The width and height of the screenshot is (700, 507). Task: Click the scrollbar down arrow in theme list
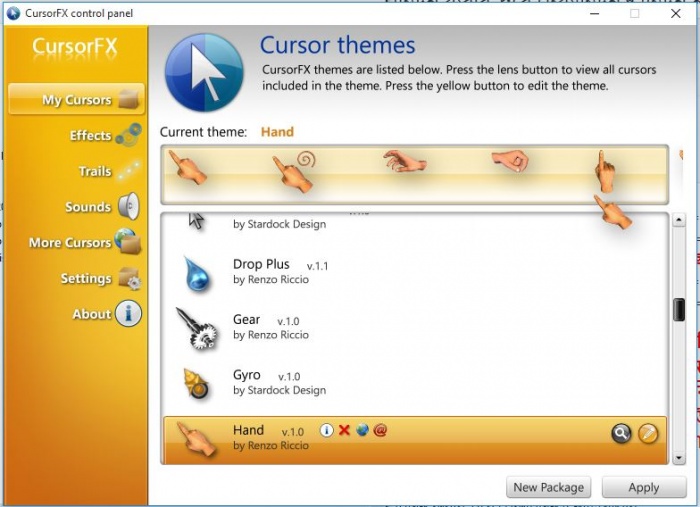pyautogui.click(x=679, y=458)
